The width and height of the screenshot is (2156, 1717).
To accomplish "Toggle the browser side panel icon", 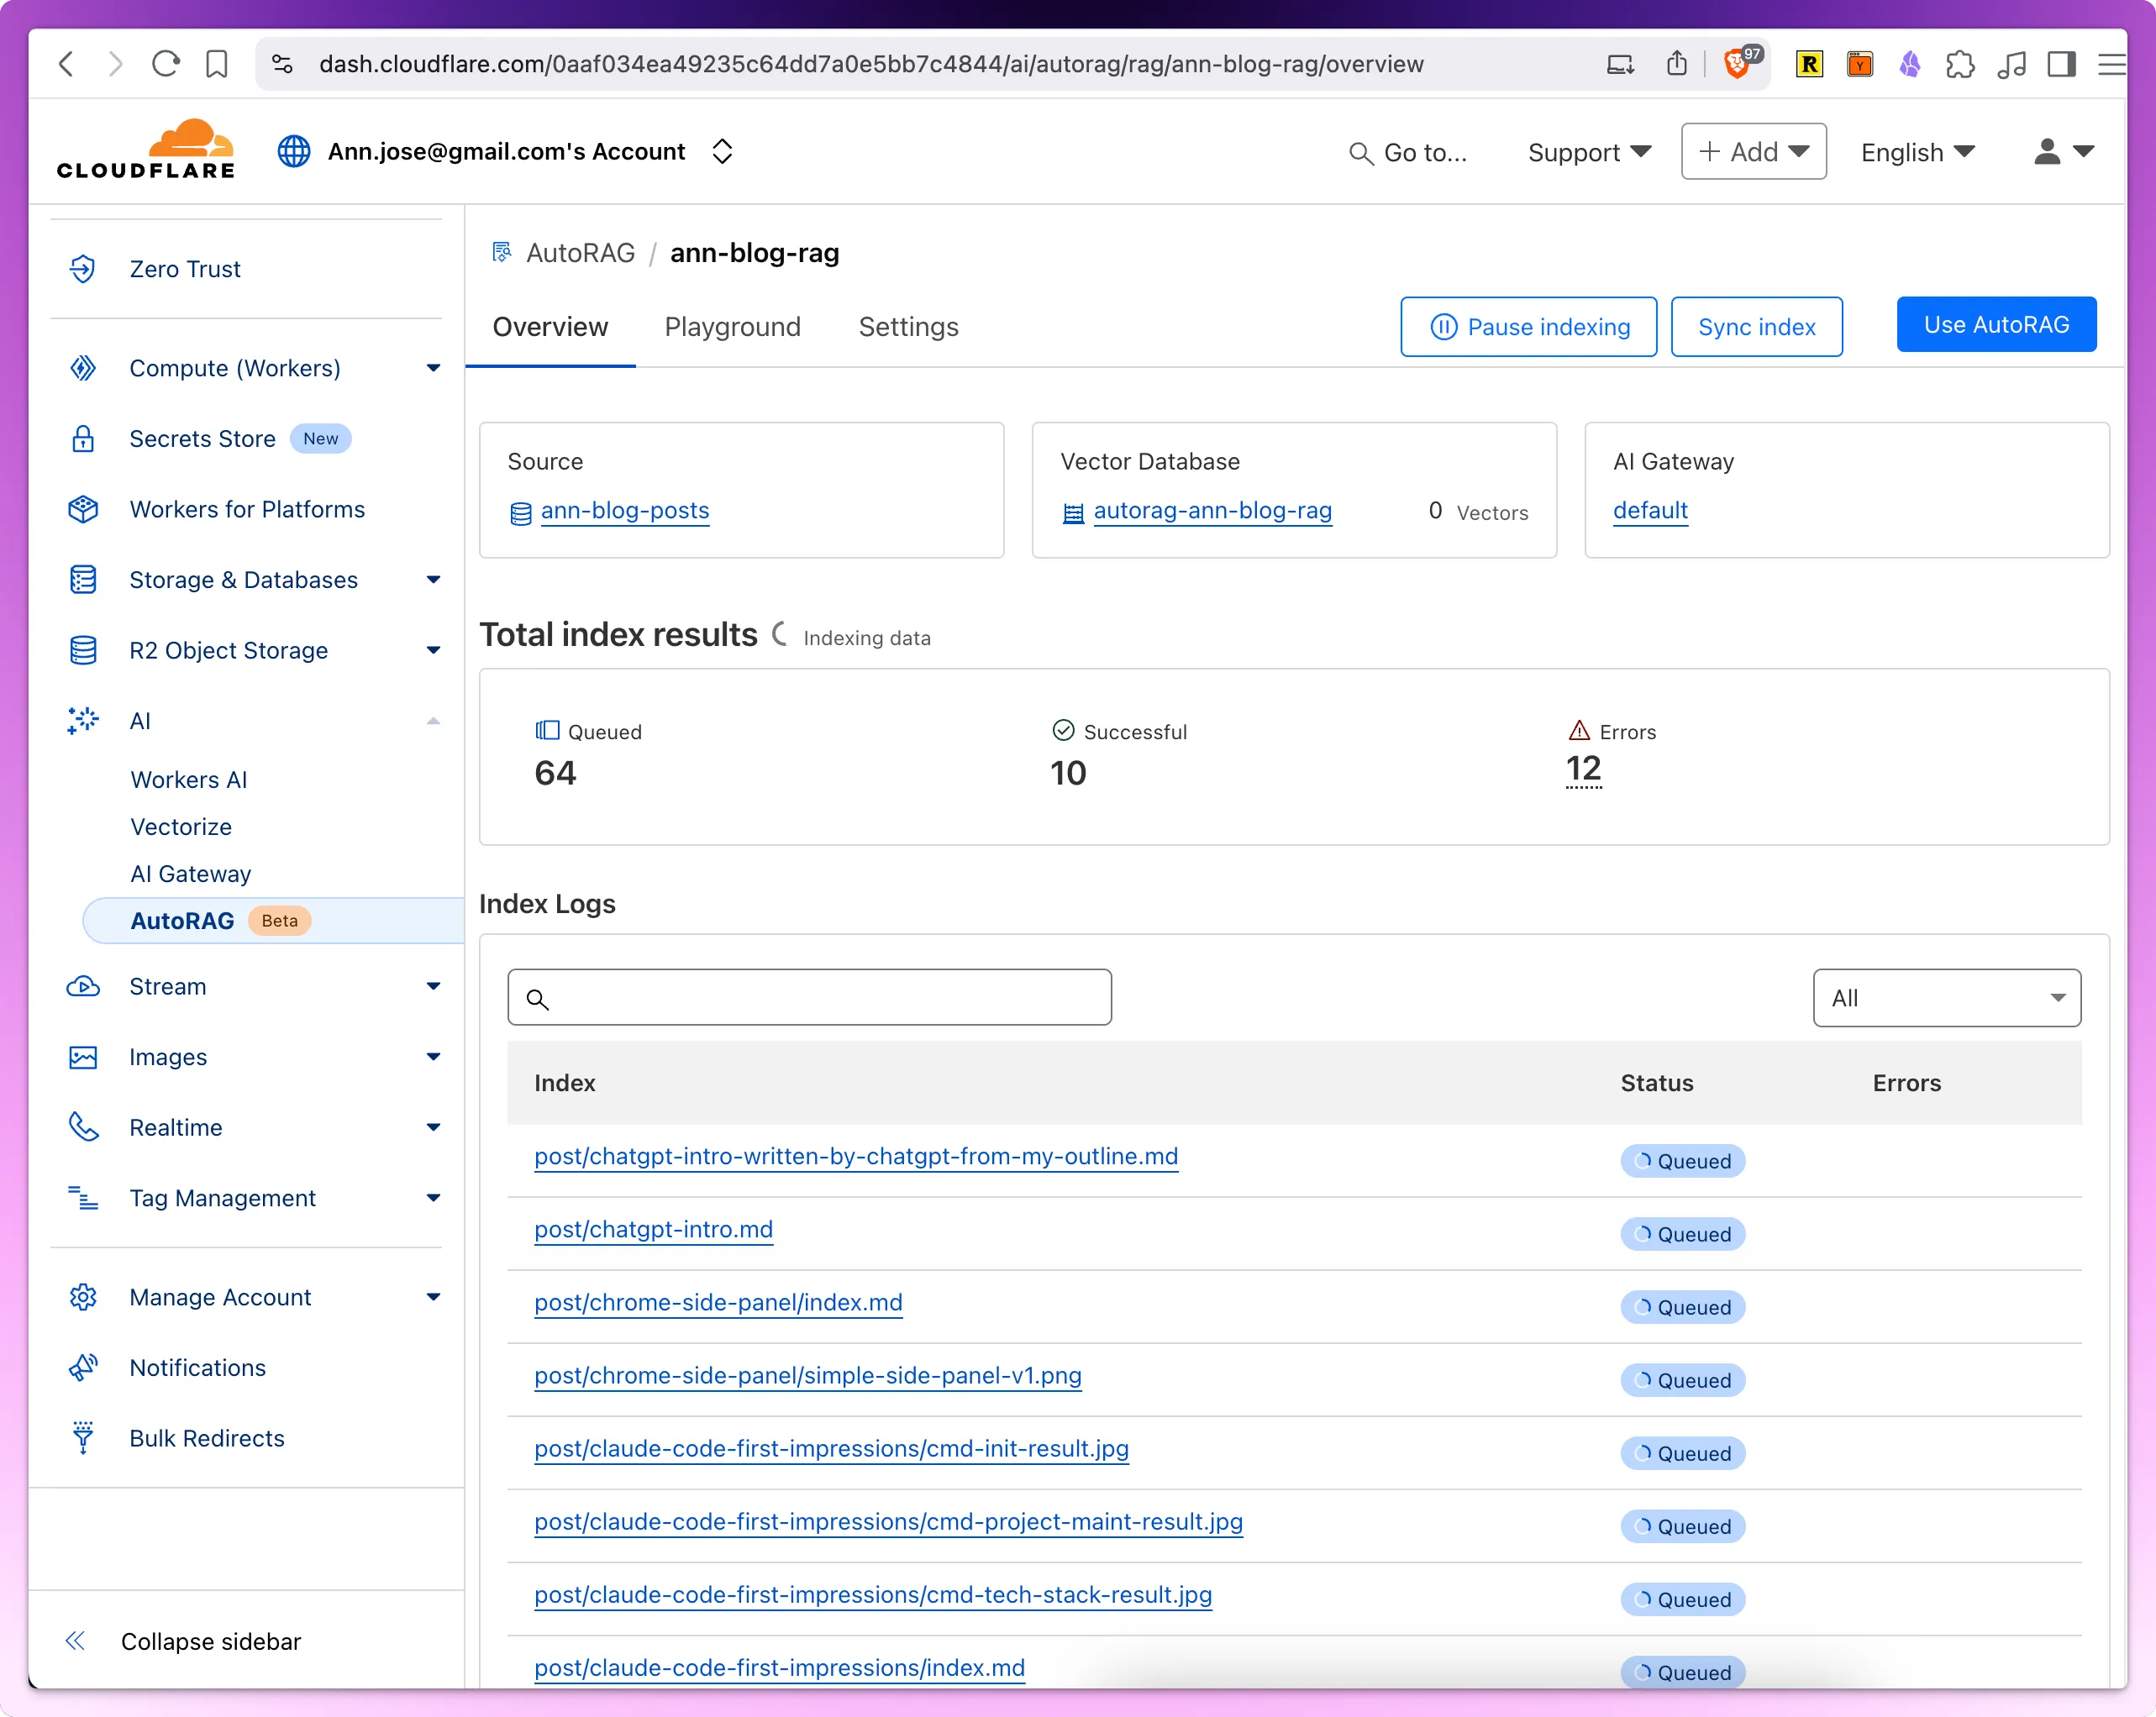I will tap(2061, 65).
